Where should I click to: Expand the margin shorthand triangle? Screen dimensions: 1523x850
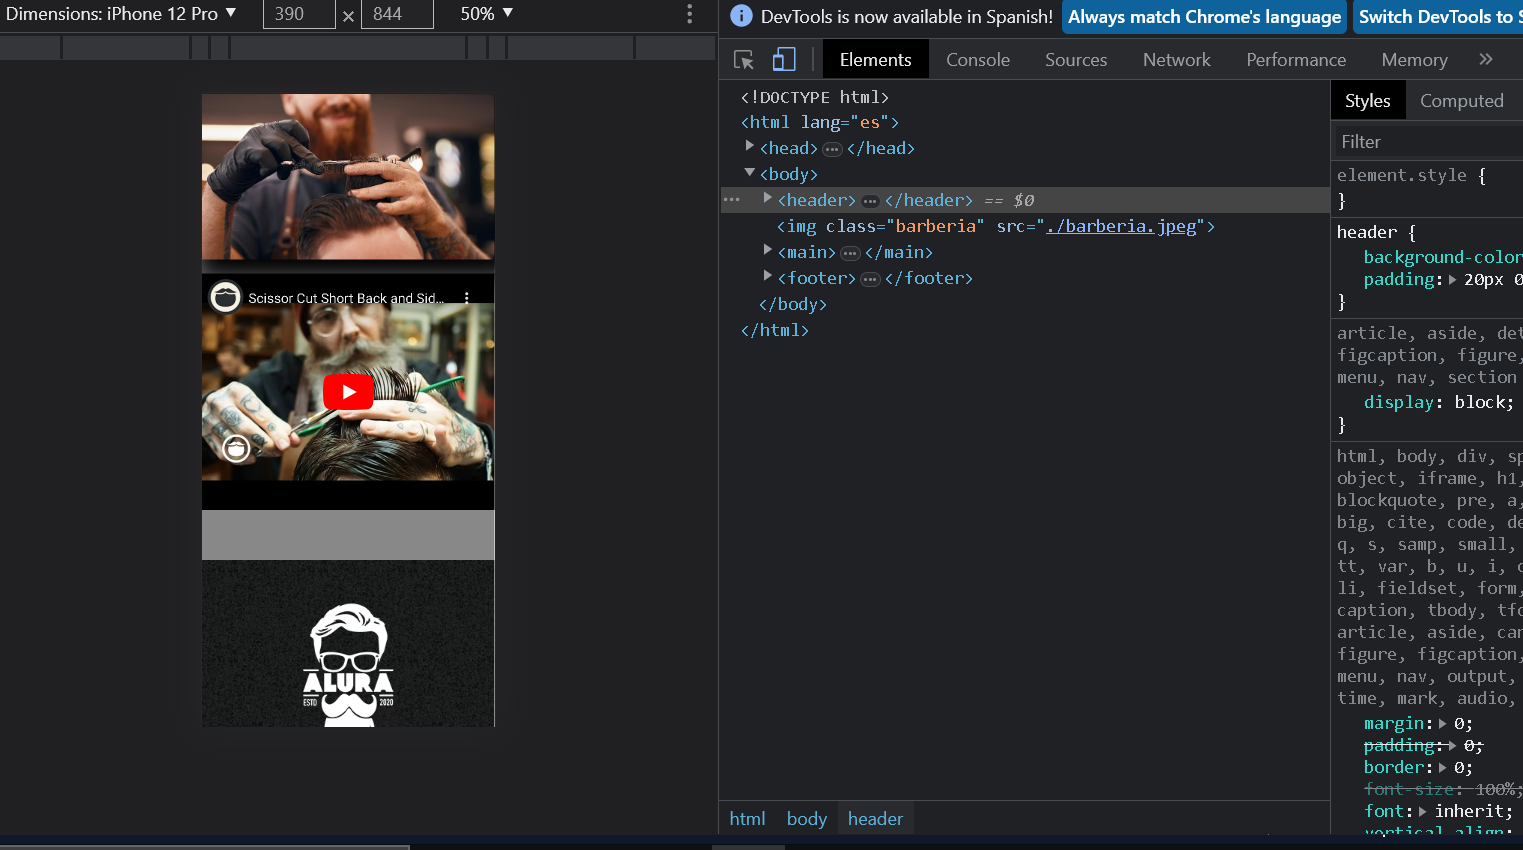(x=1443, y=723)
